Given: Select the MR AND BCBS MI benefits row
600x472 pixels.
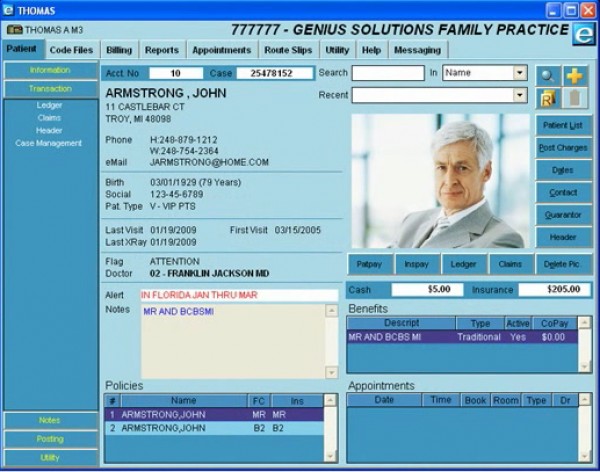Looking at the screenshot, I should (462, 337).
